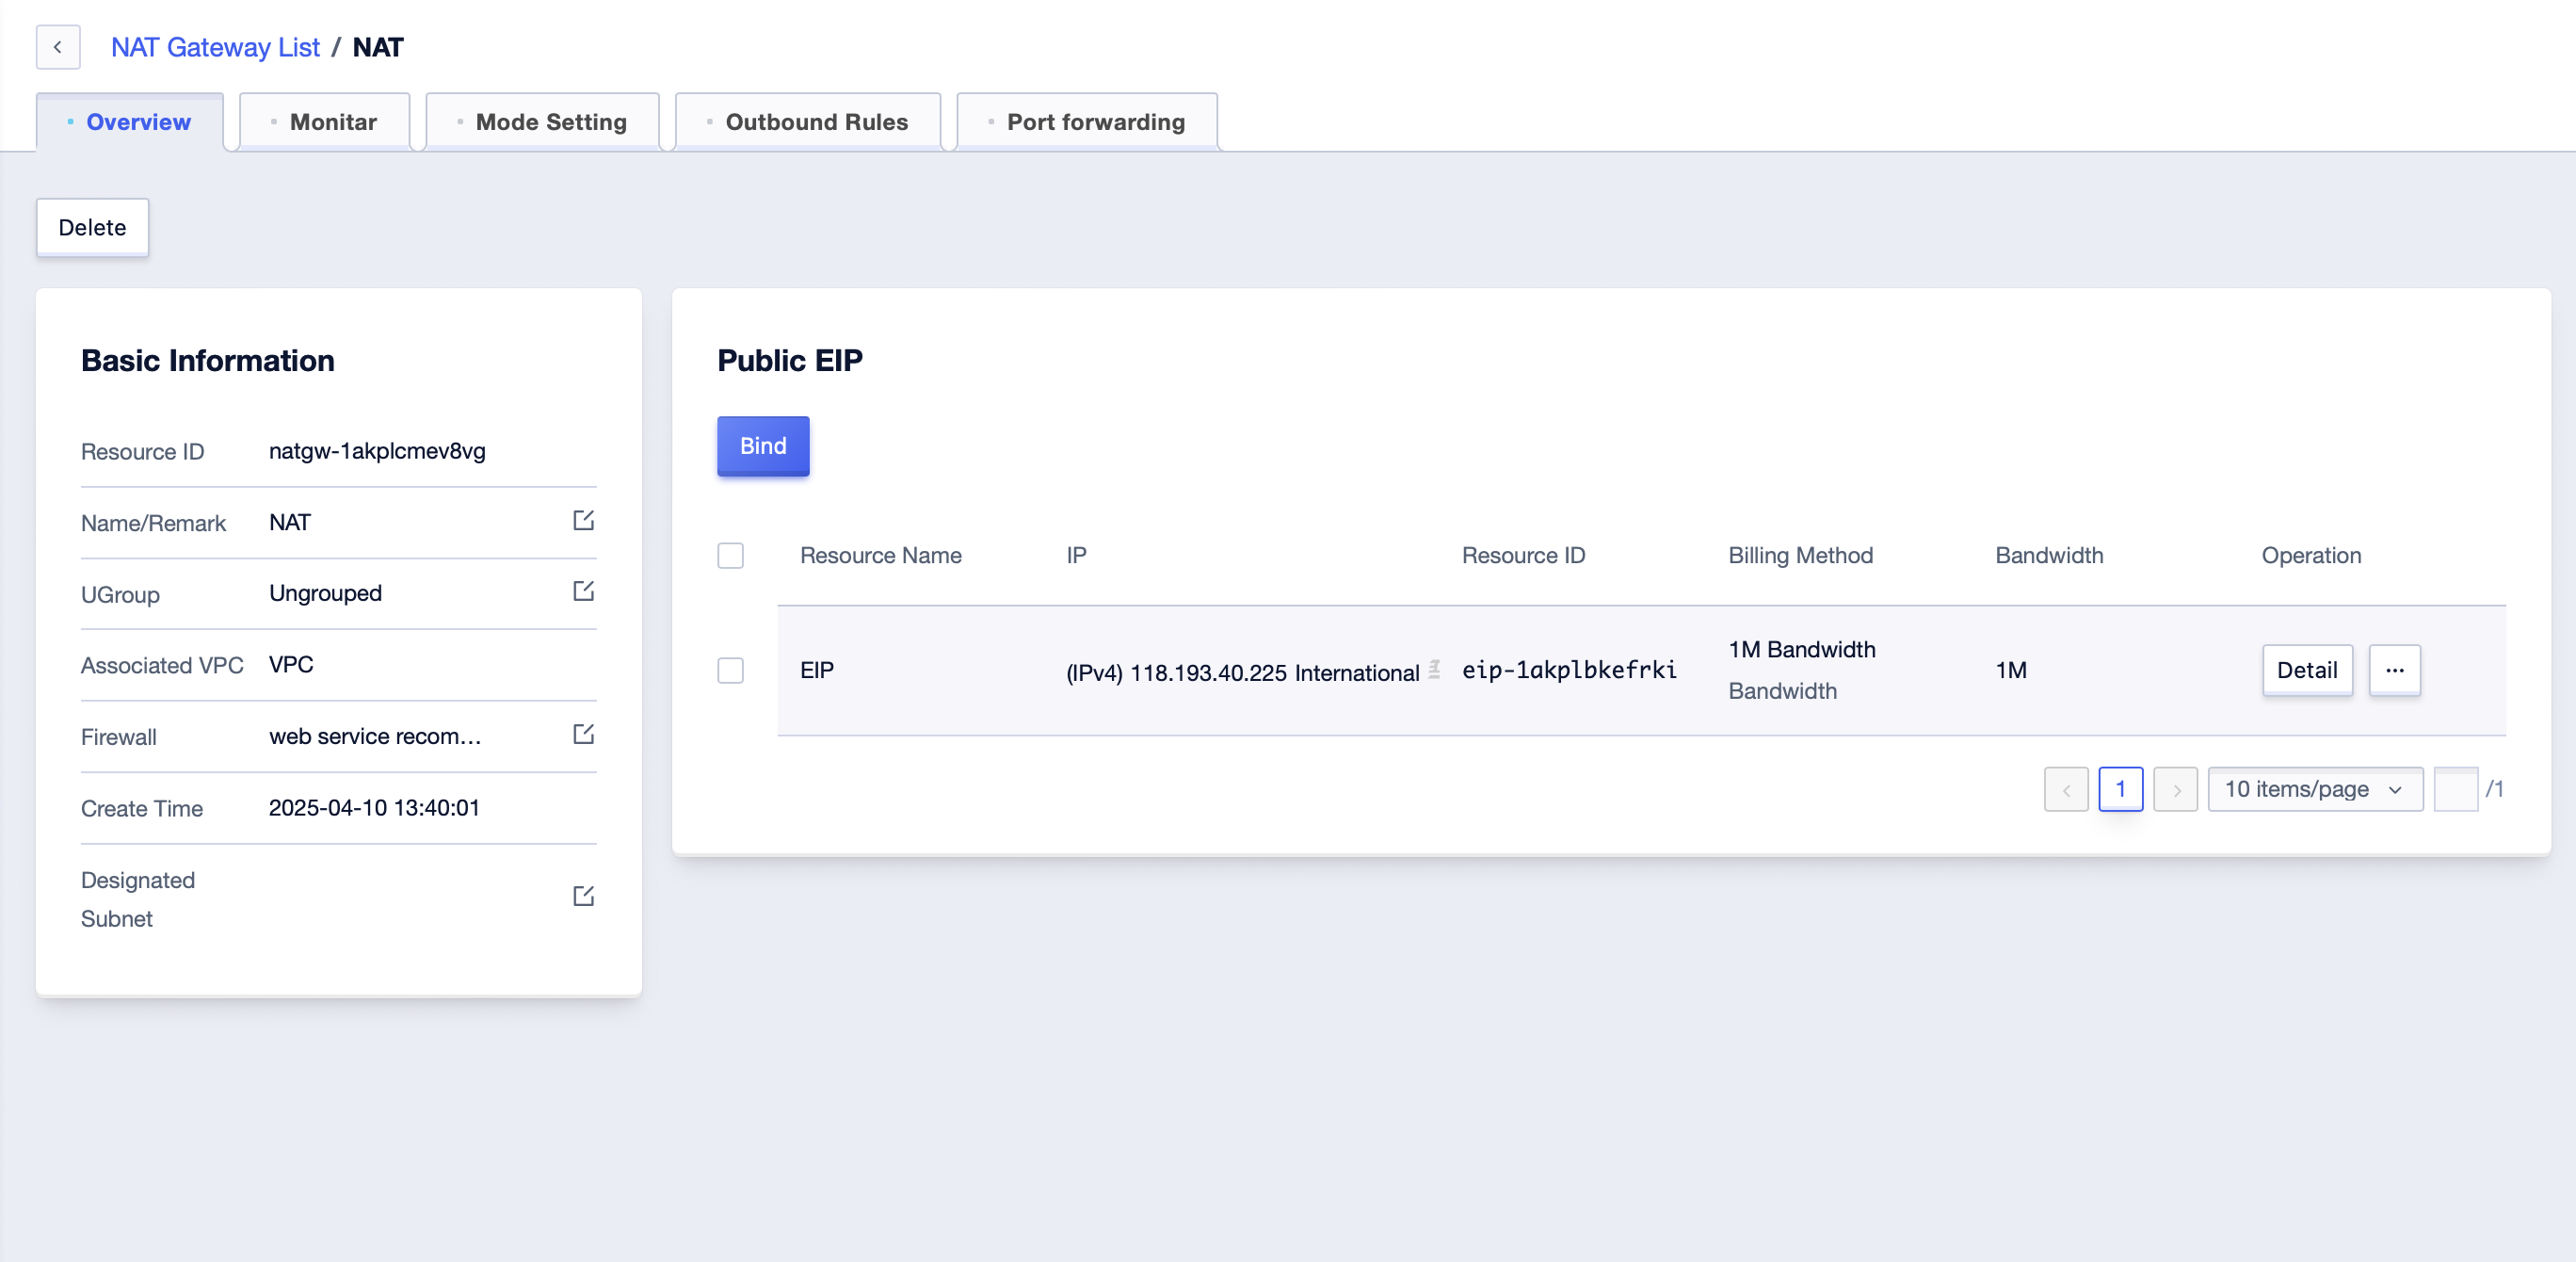Open the EIP row more-actions ellipsis
This screenshot has height=1262, width=2576.
tap(2394, 670)
